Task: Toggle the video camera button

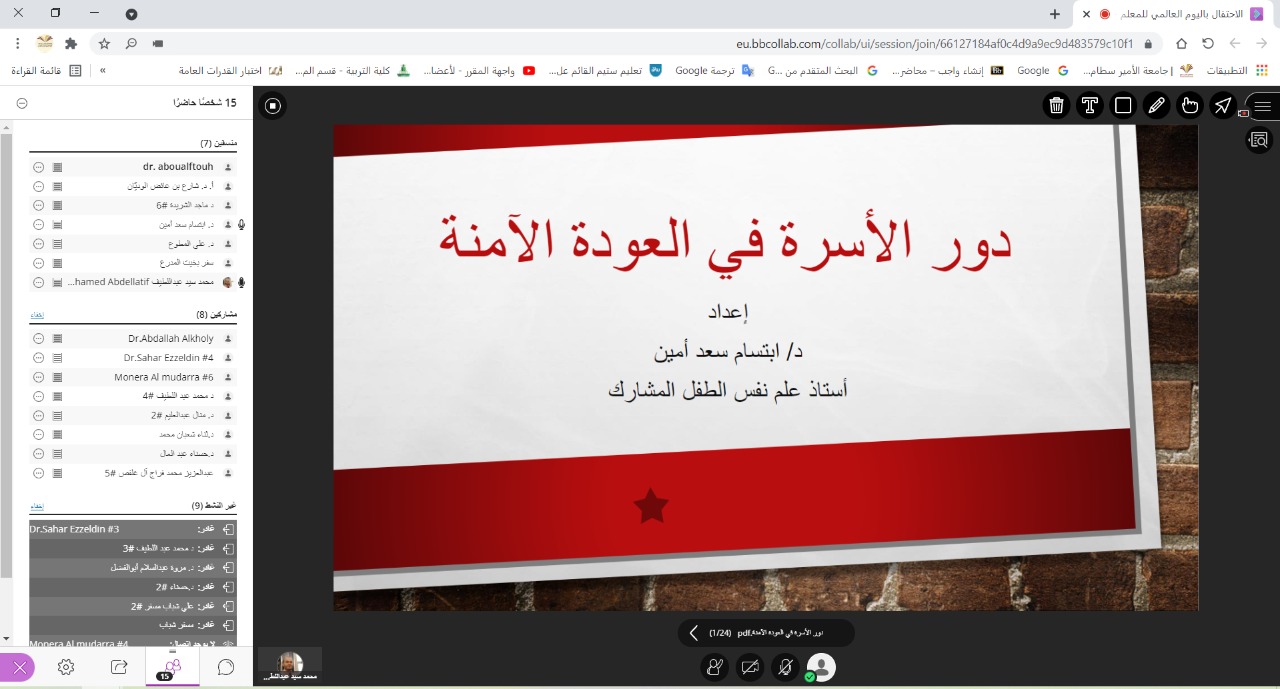Action: pos(750,666)
